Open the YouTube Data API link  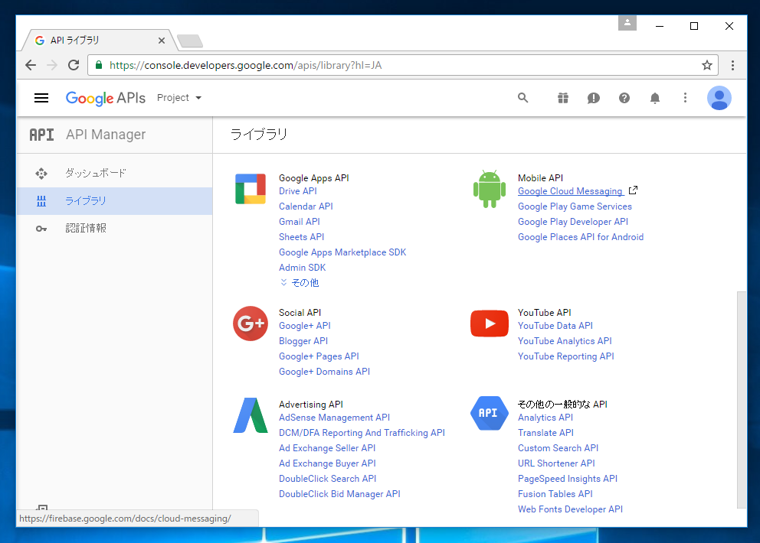point(555,326)
